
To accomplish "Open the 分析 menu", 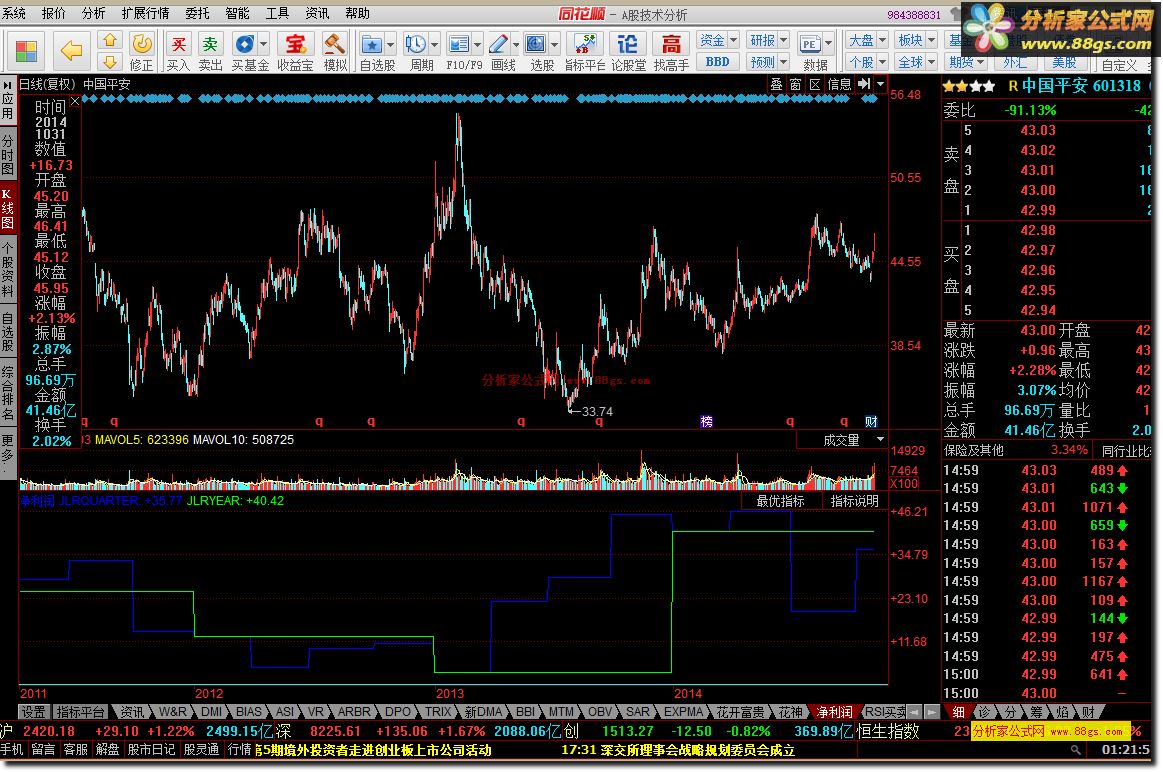I will point(93,13).
